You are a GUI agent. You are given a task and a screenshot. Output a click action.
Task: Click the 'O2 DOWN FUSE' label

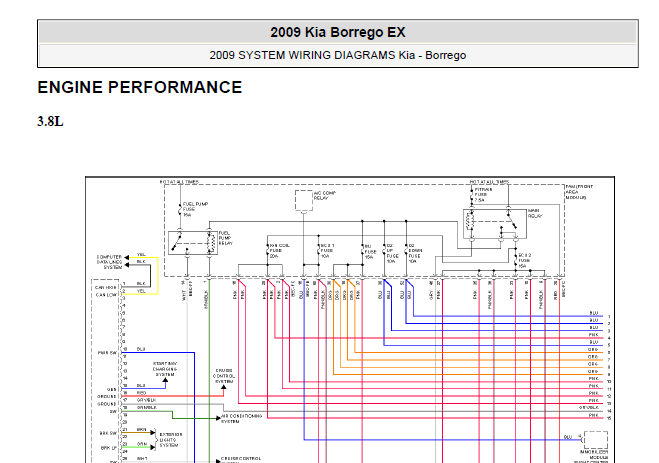415,253
